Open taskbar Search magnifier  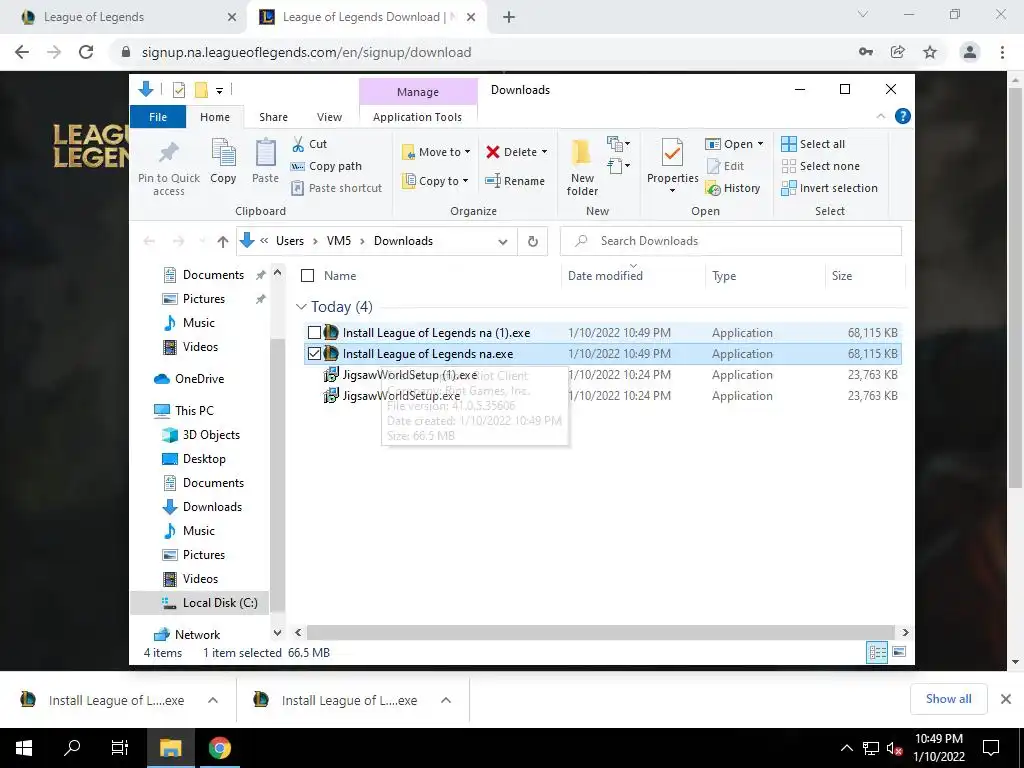(72, 748)
